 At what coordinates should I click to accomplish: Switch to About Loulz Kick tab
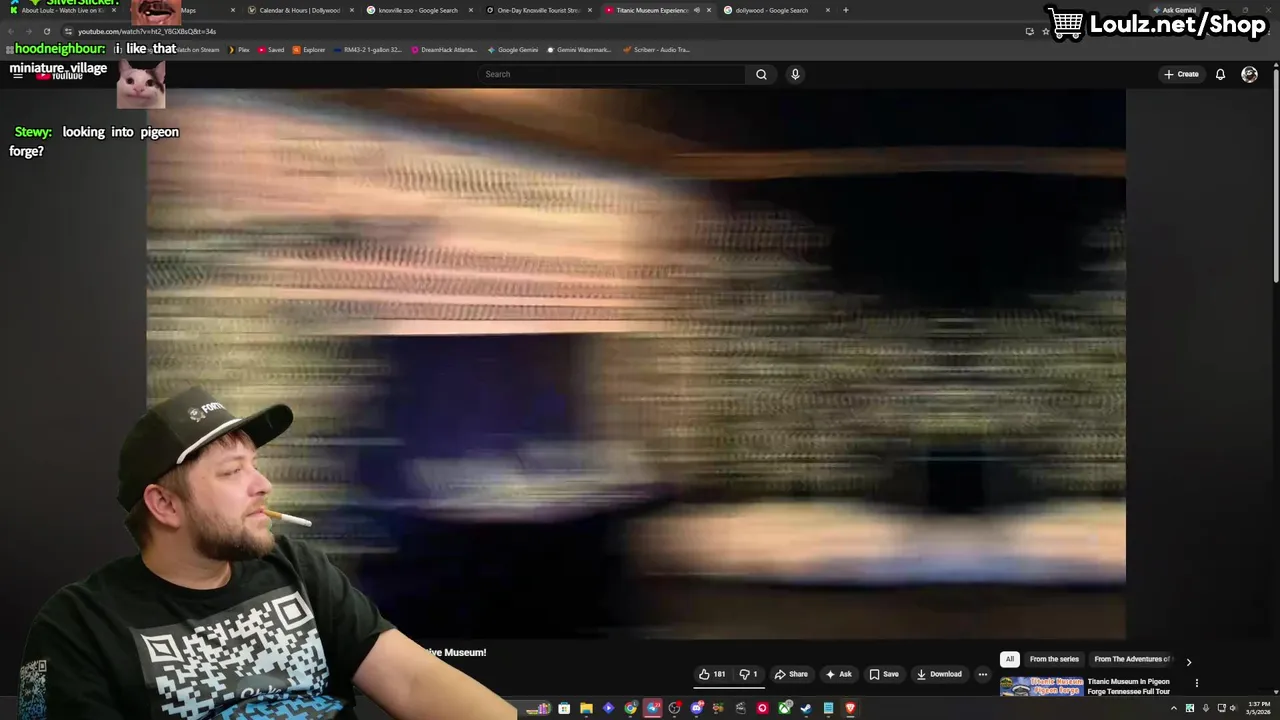click(x=62, y=10)
